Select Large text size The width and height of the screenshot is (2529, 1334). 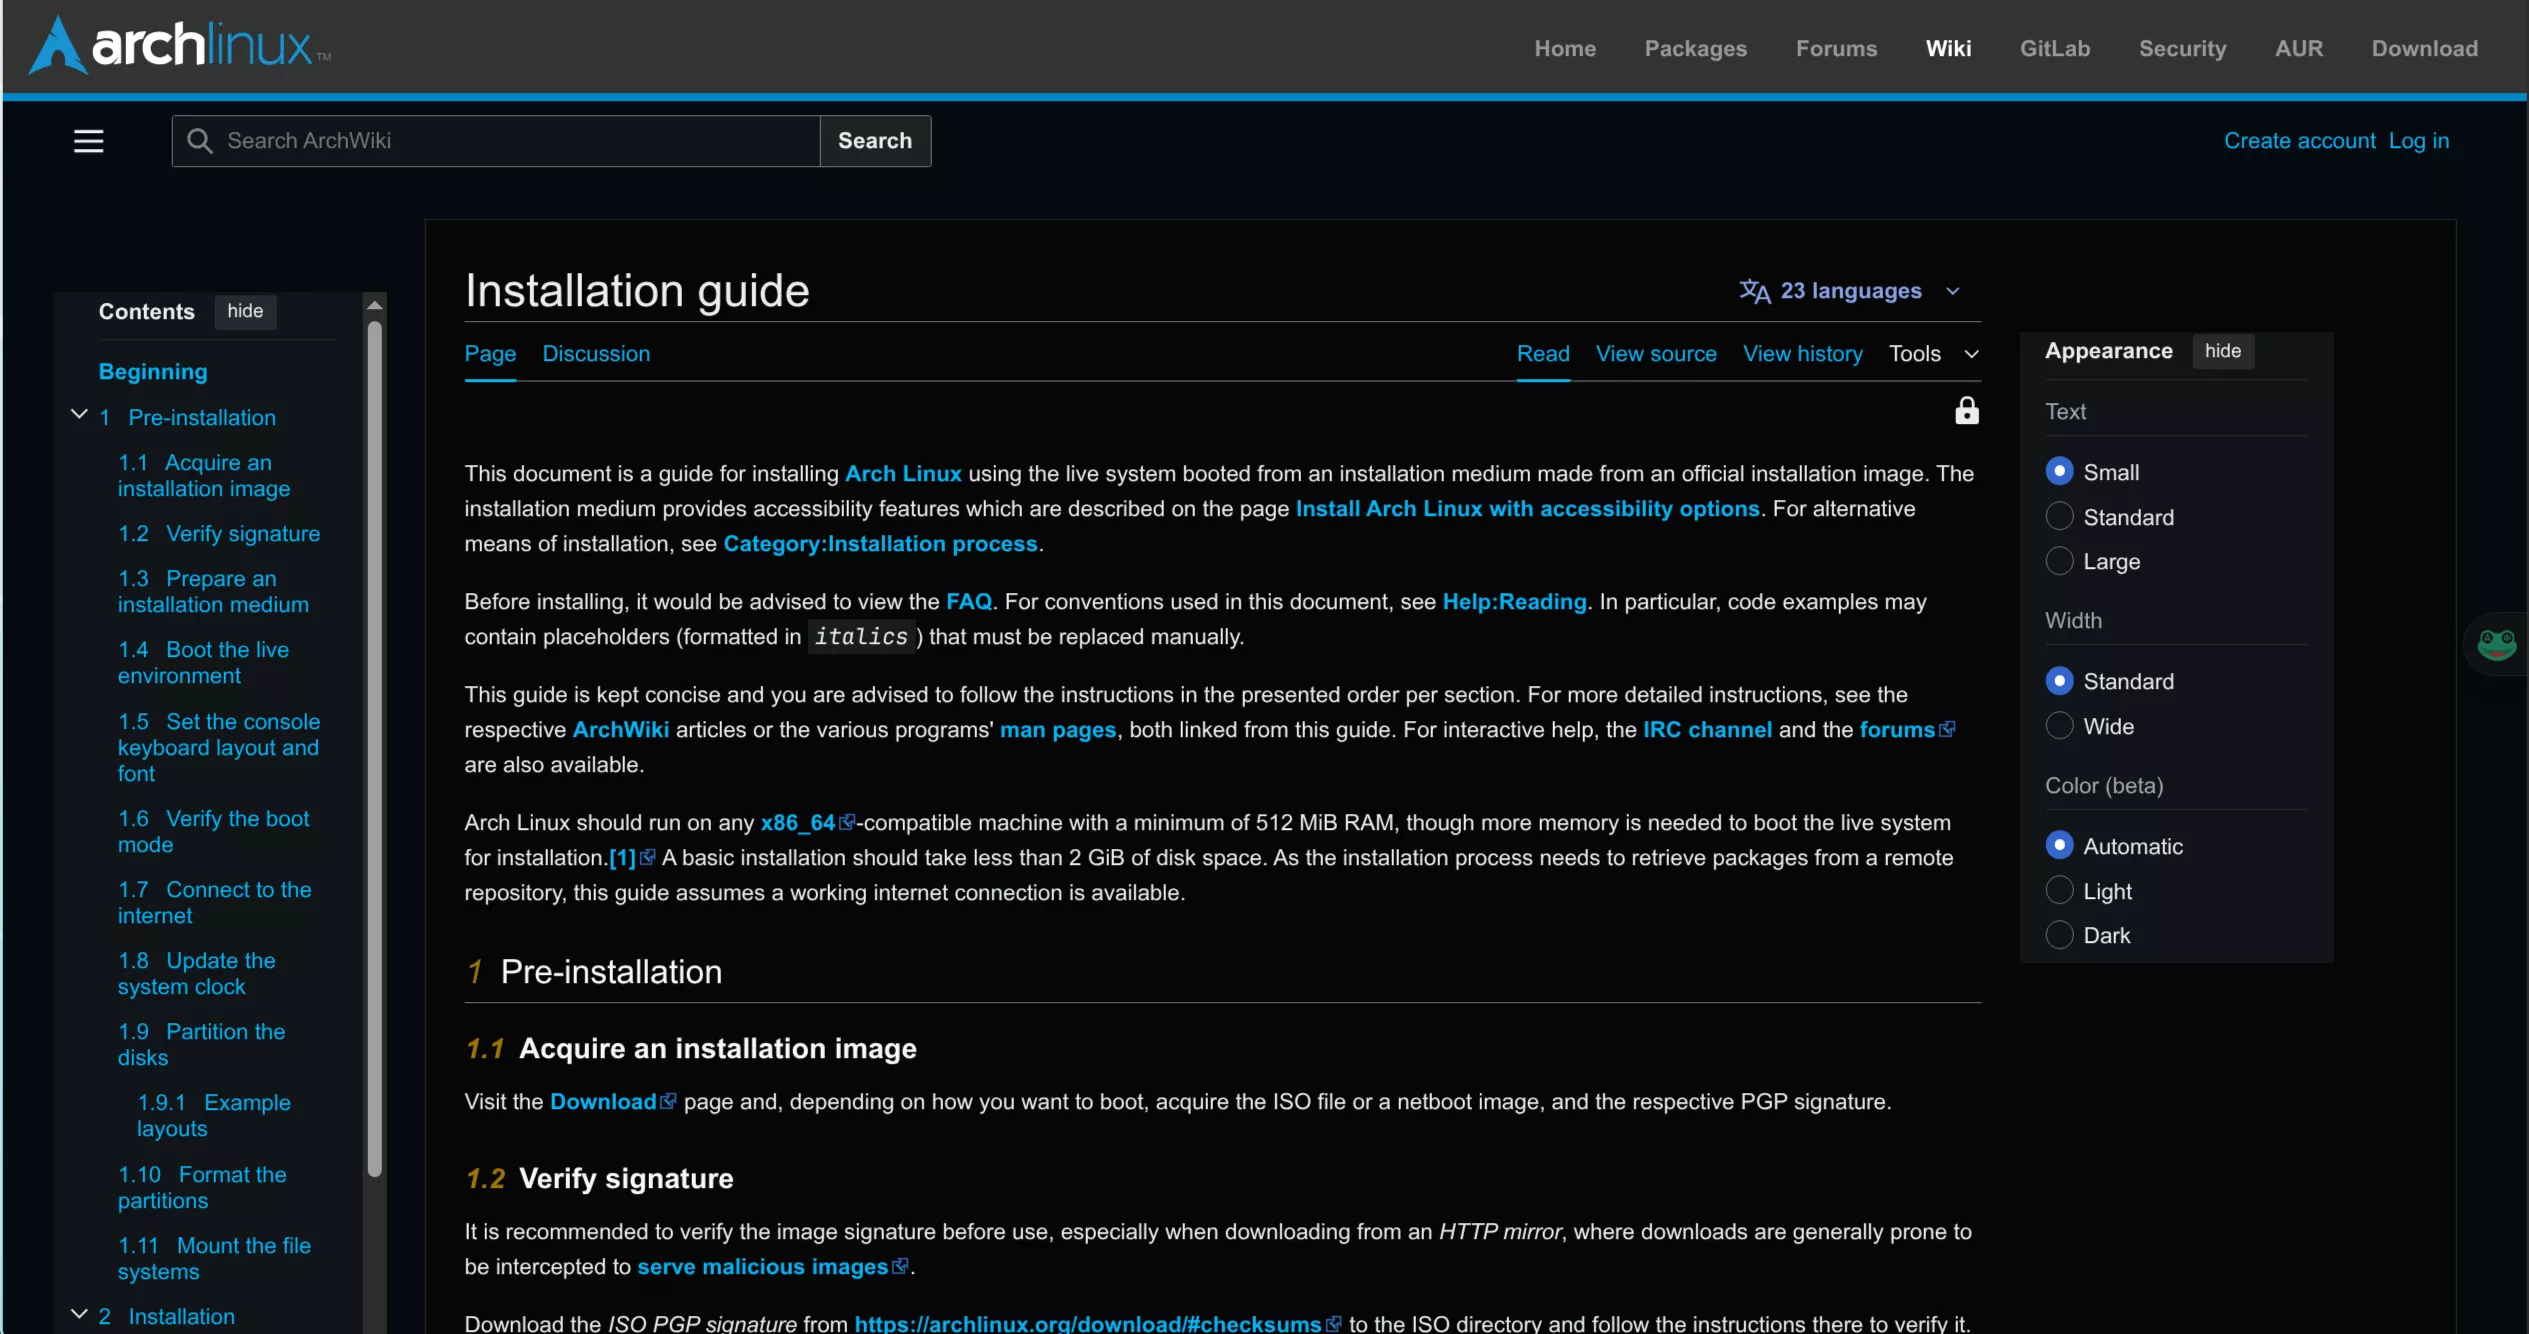point(2059,562)
